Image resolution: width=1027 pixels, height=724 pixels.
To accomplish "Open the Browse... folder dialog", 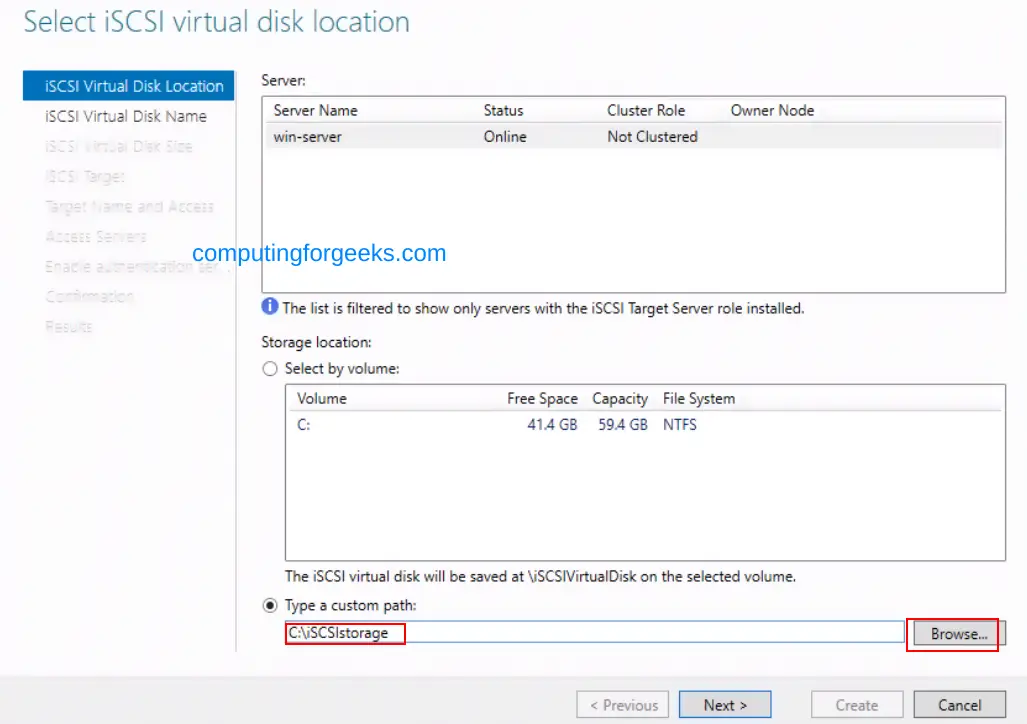I will 958,634.
